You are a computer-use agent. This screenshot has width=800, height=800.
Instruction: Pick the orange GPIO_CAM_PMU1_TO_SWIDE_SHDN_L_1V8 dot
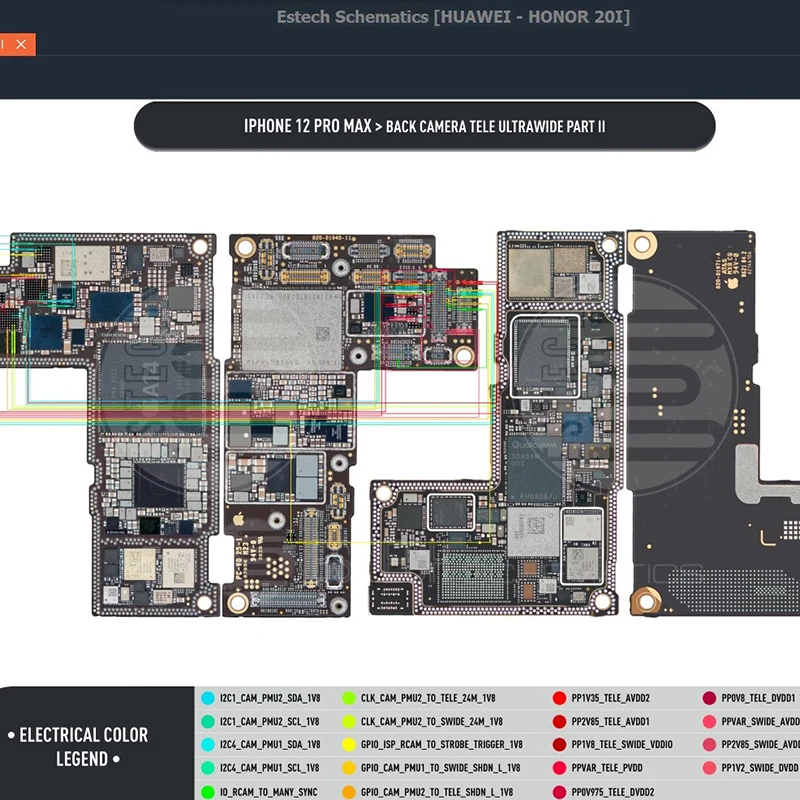(x=349, y=768)
